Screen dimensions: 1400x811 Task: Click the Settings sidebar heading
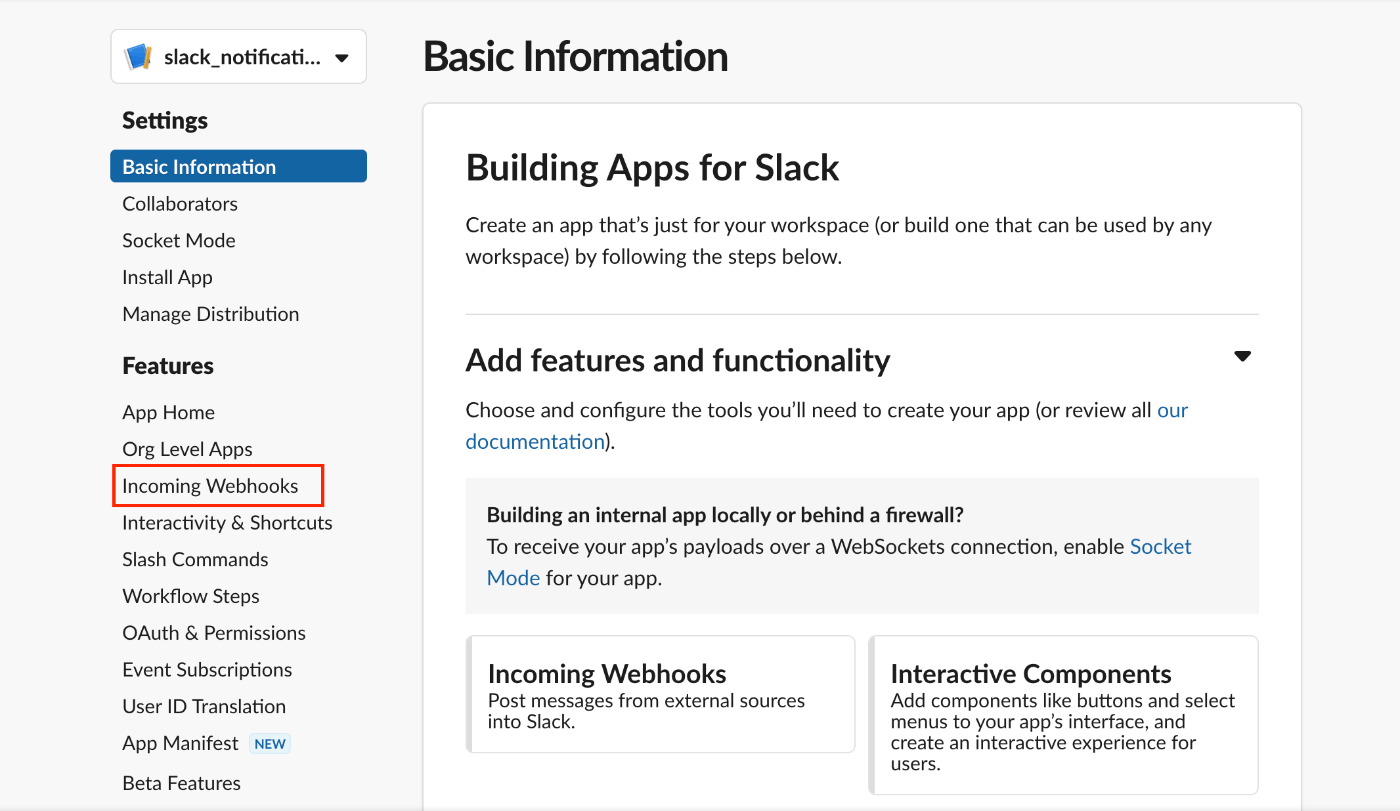tap(165, 121)
